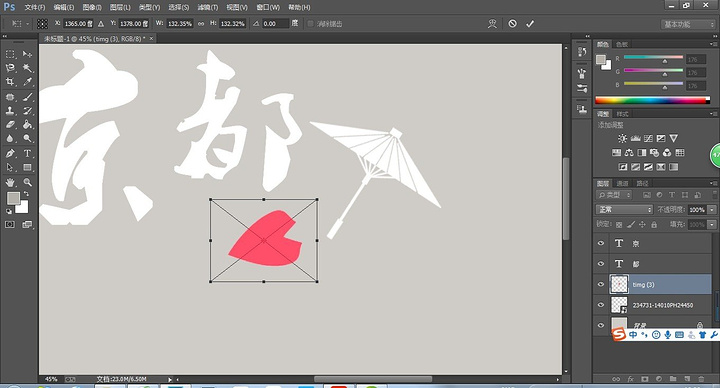Open the layer type filter dropdown
Screen dimensions: 720x388
click(x=615, y=195)
